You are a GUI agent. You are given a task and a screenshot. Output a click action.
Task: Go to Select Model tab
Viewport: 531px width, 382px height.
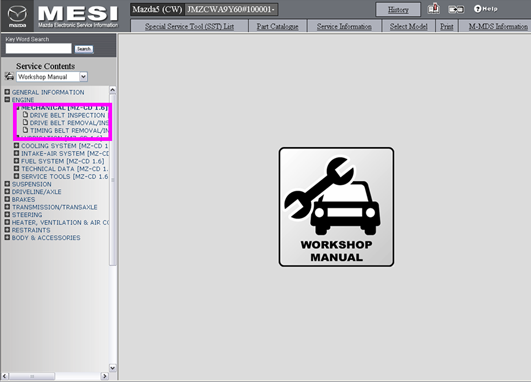[x=408, y=26]
